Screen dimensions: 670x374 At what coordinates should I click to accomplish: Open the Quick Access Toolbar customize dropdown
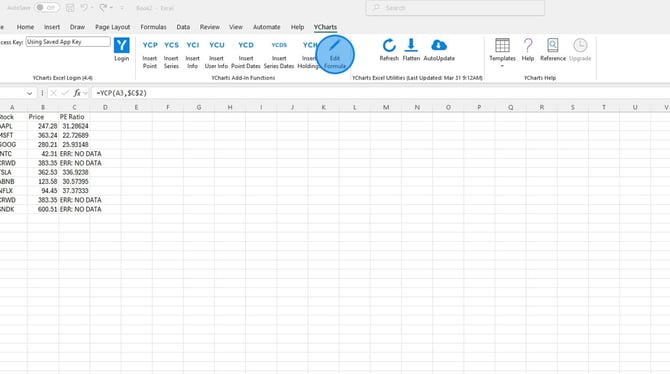point(122,8)
